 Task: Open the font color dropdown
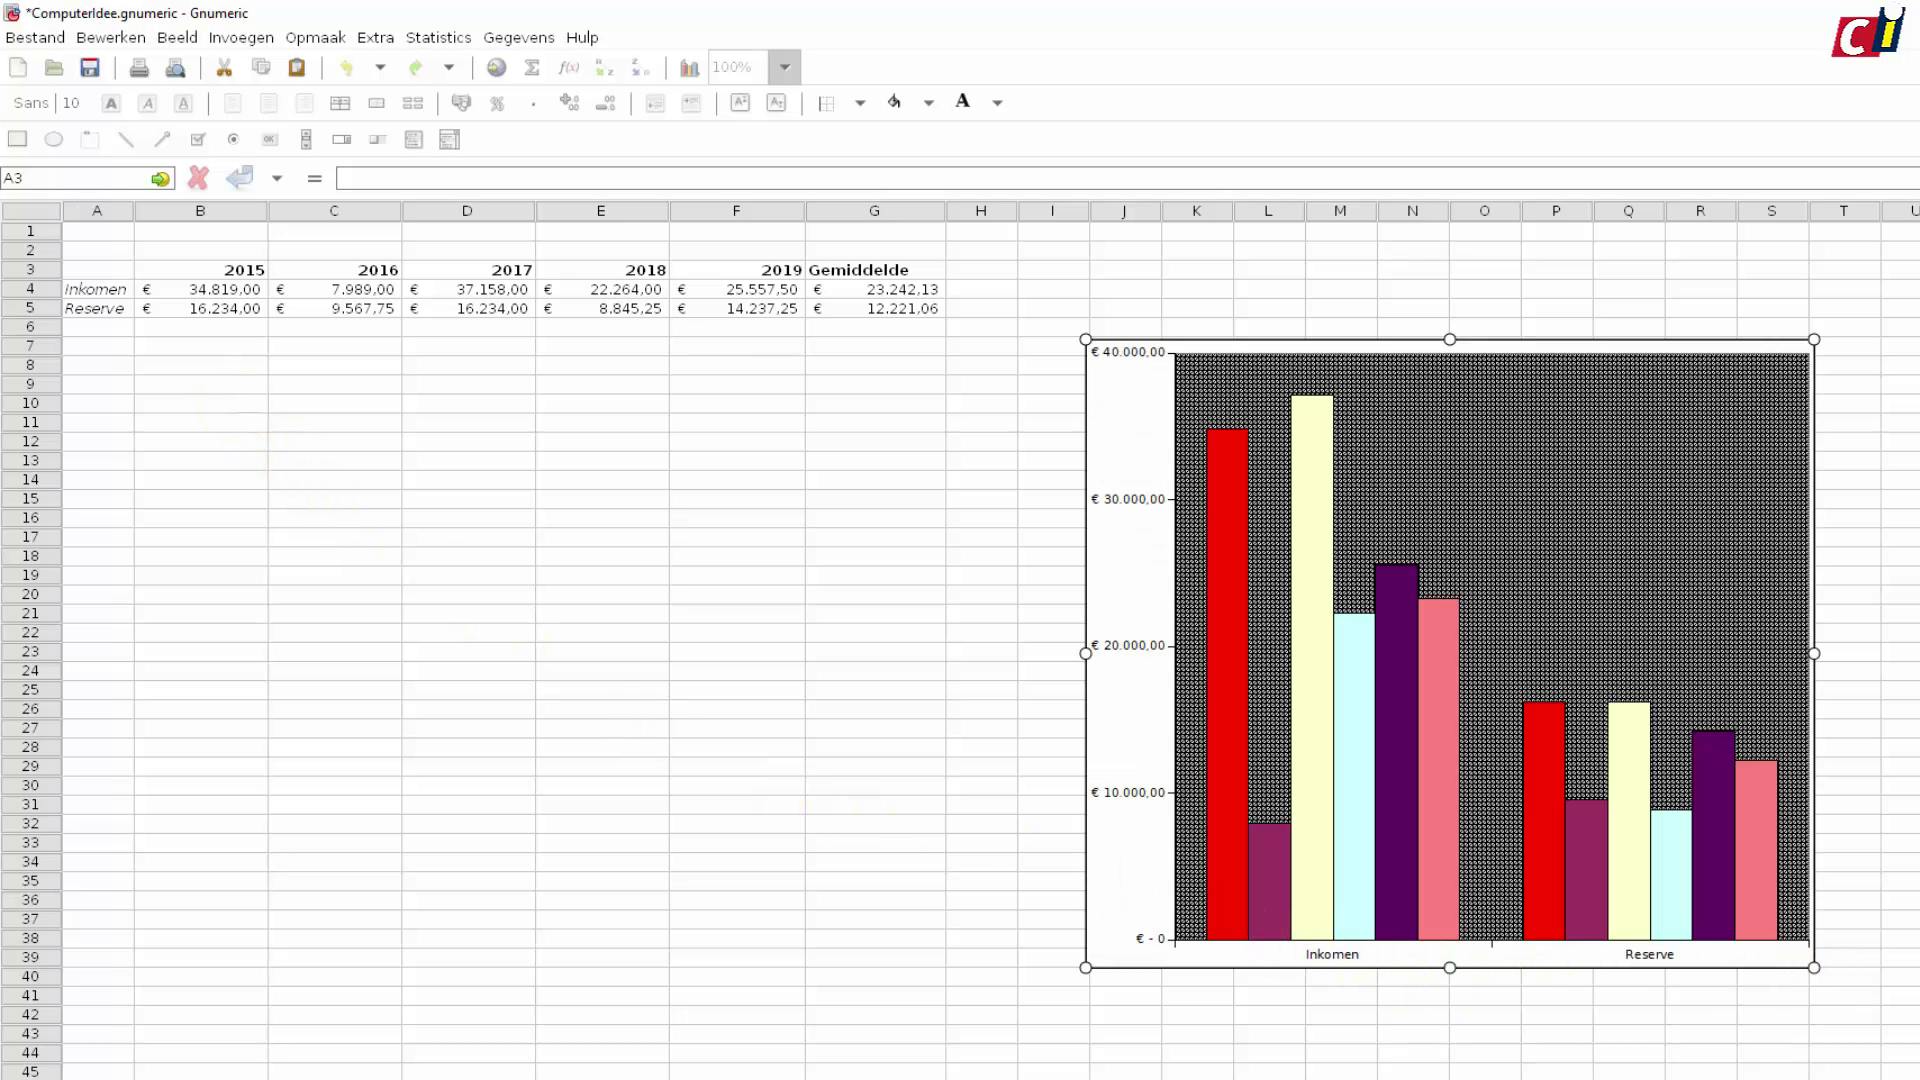[x=997, y=103]
